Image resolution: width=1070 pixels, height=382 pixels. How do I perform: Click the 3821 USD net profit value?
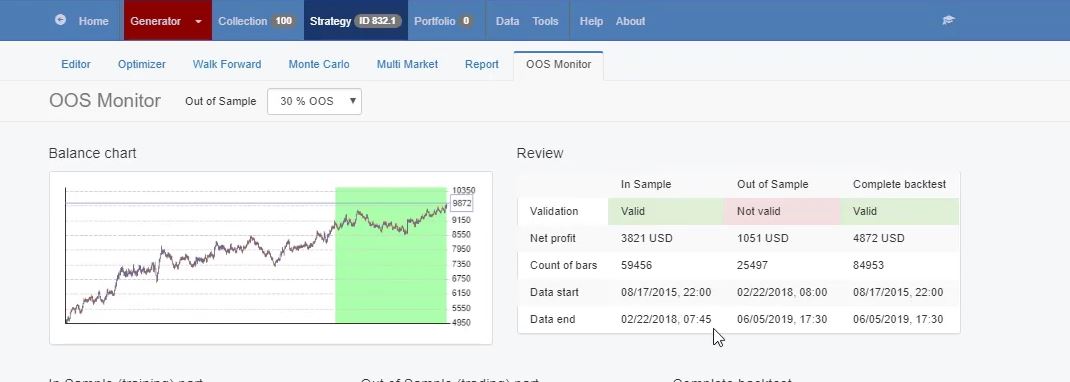646,238
